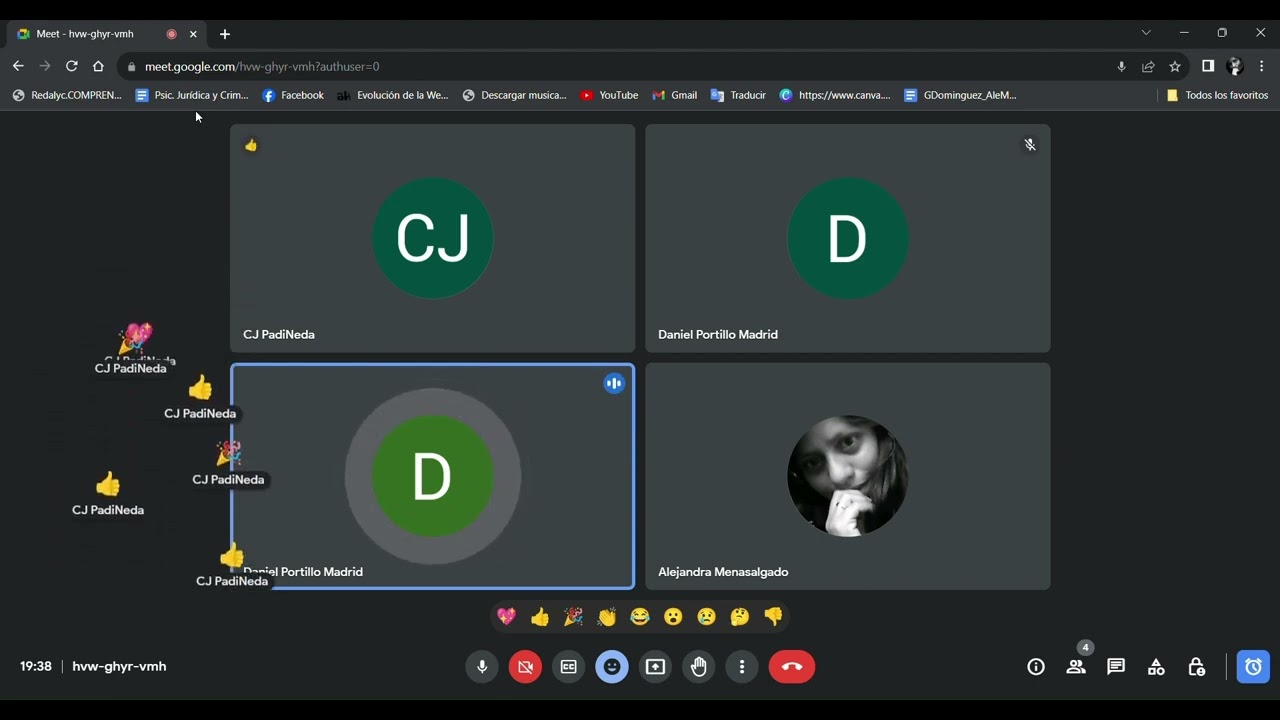Click the address bar URL
Image resolution: width=1280 pixels, height=720 pixels.
click(262, 67)
